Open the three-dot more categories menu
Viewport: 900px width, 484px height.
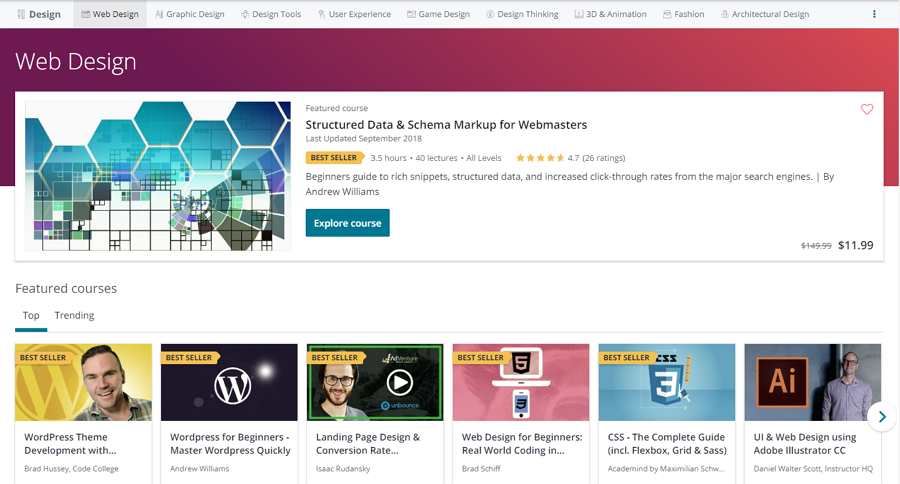(x=874, y=14)
